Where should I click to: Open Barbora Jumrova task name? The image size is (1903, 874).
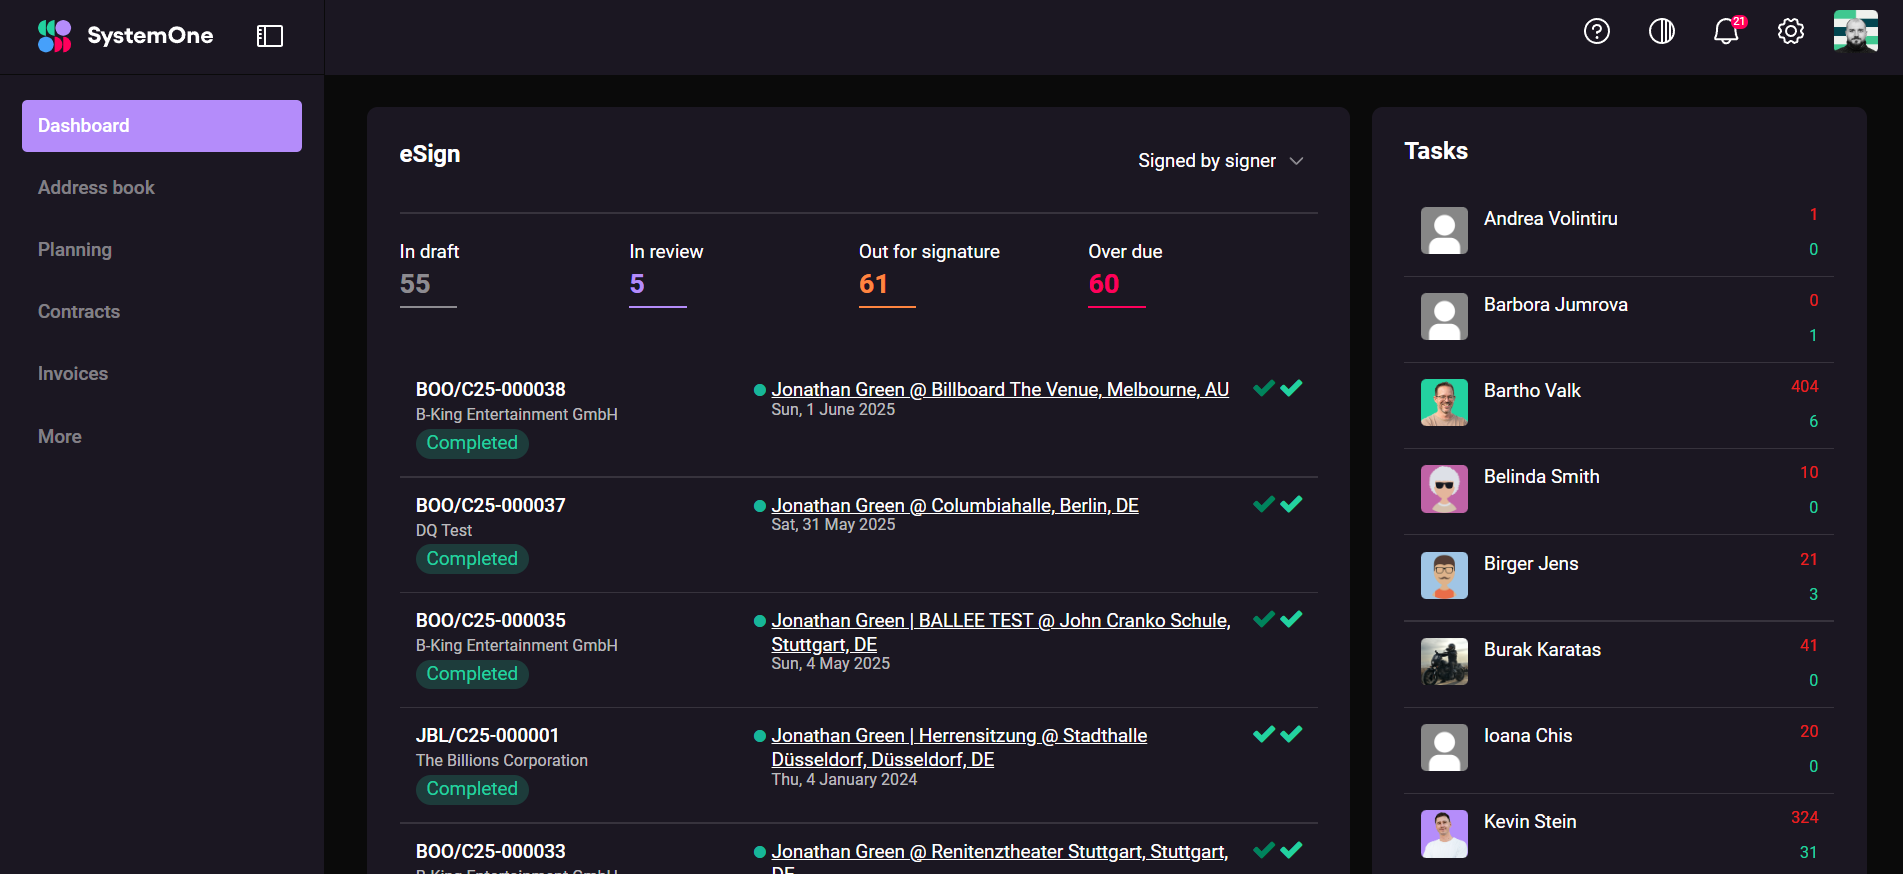1556,305
